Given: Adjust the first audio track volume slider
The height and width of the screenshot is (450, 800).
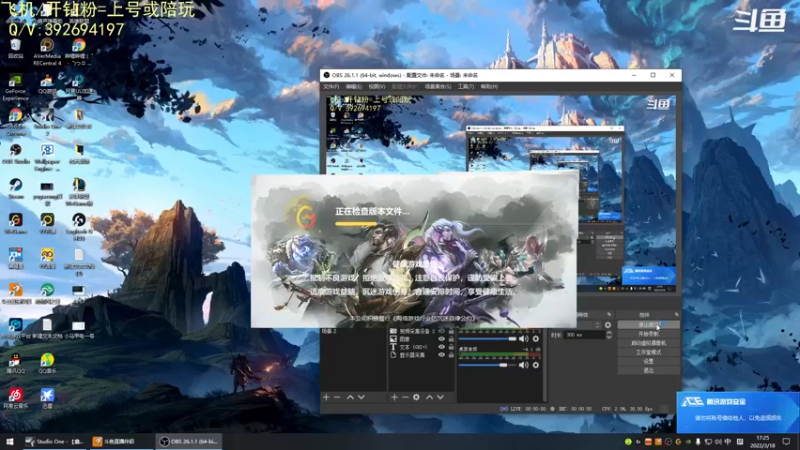Looking at the screenshot, I should (487, 339).
